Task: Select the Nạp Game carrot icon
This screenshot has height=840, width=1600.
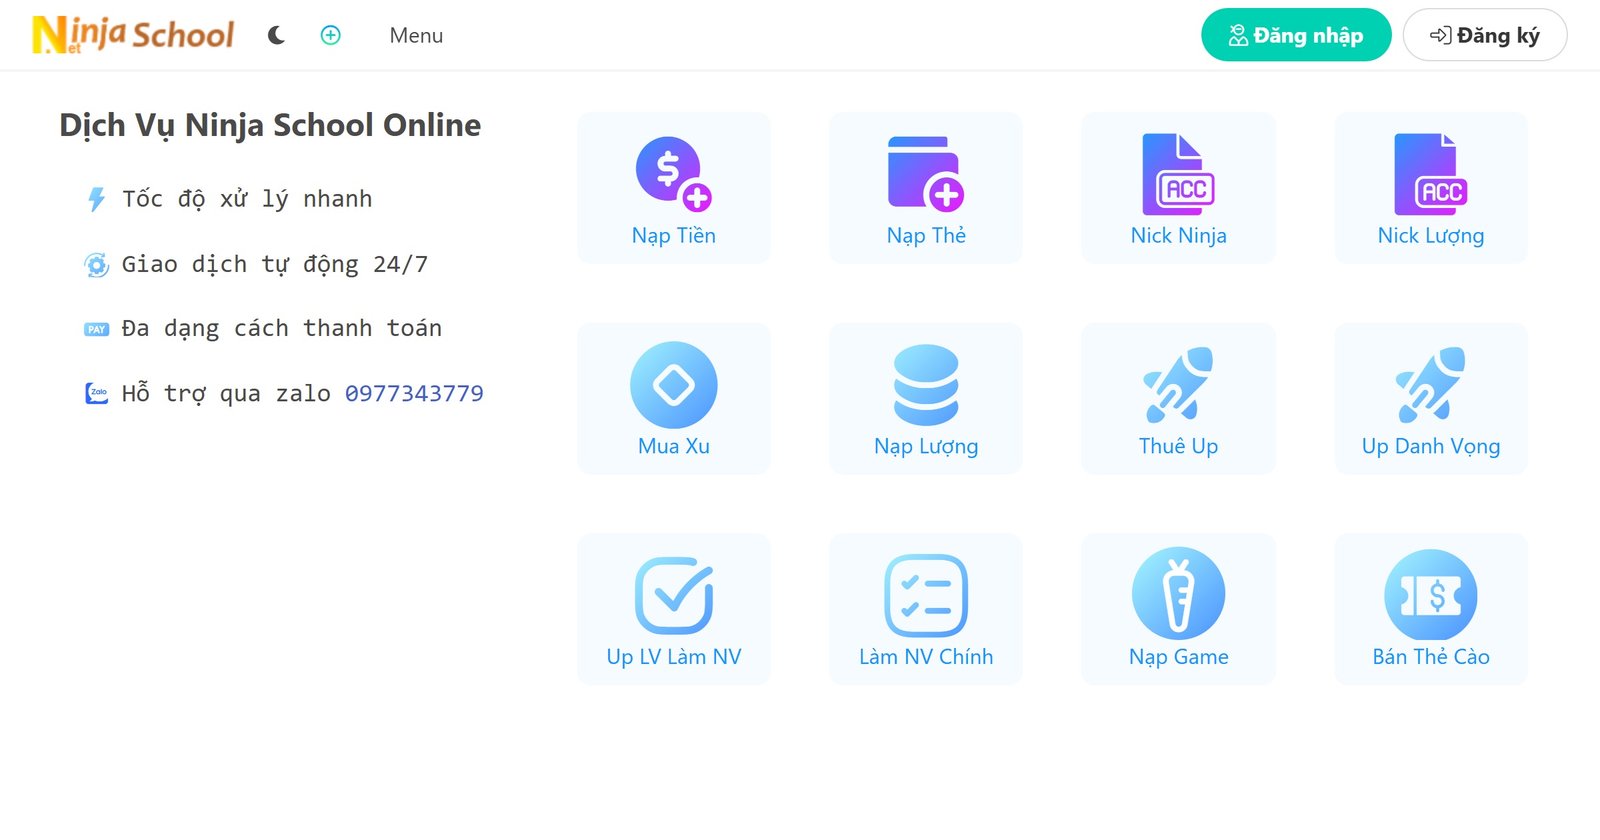Action: click(x=1178, y=594)
